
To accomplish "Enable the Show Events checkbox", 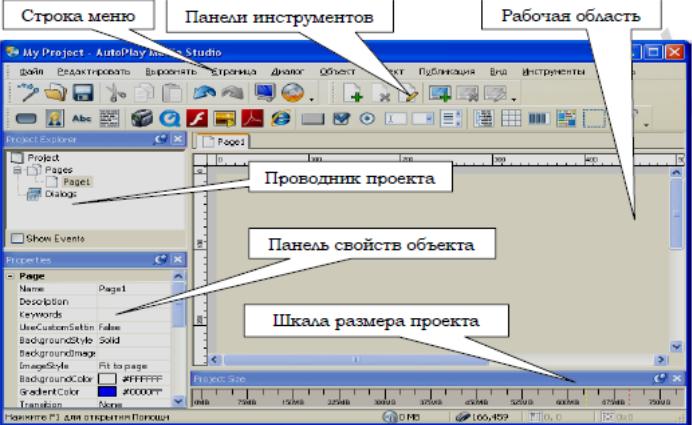I will (17, 238).
